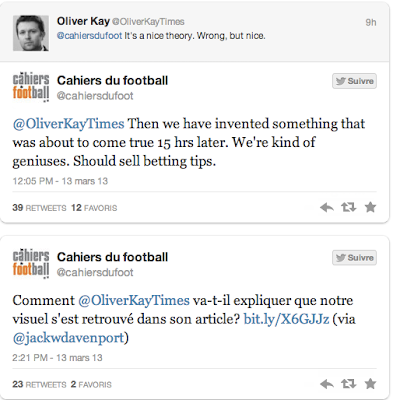Viewport: 393px width, 400px height.
Task: Retweet the tweet mentioning @jackwdavenport
Action: 349,384
